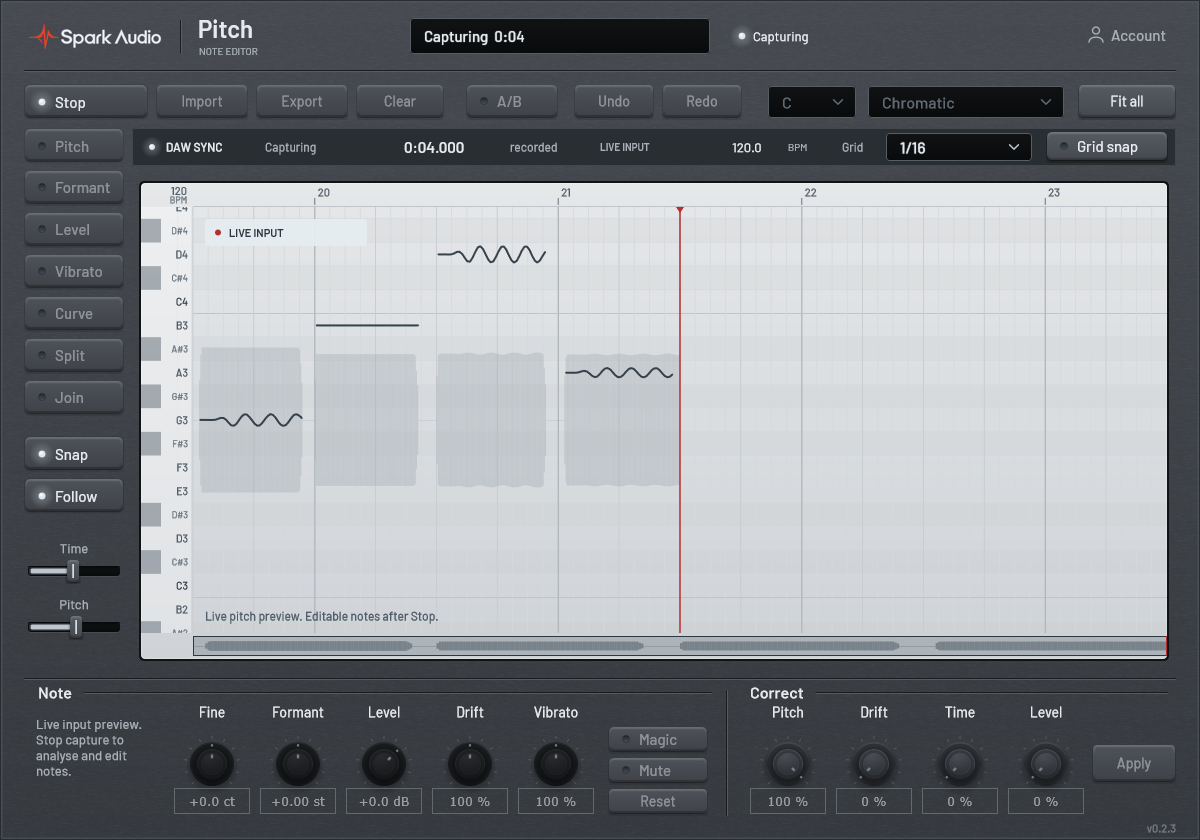Open the Chromatic scale dropdown
Viewport: 1200px width, 840px height.
965,103
